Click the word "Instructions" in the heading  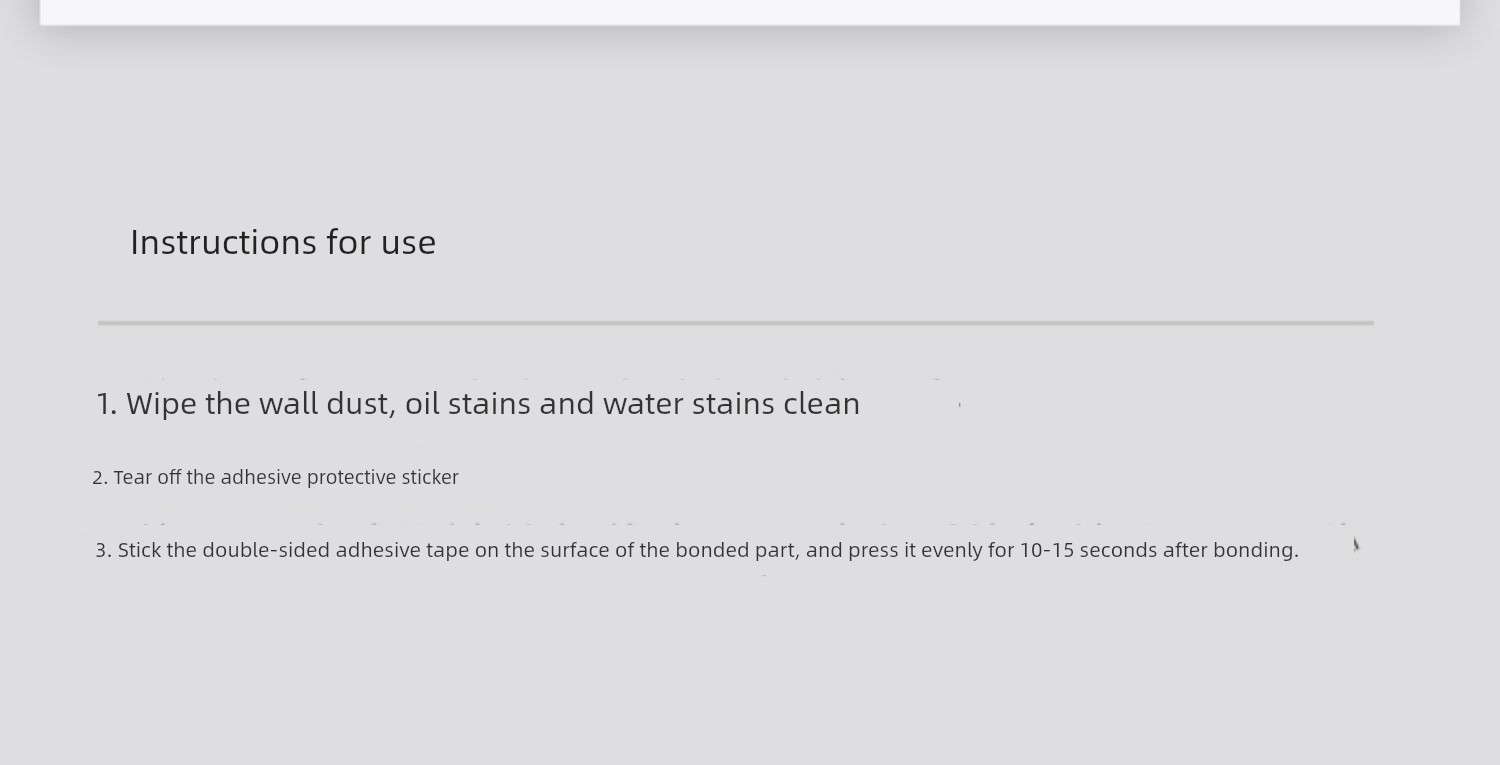[213, 242]
